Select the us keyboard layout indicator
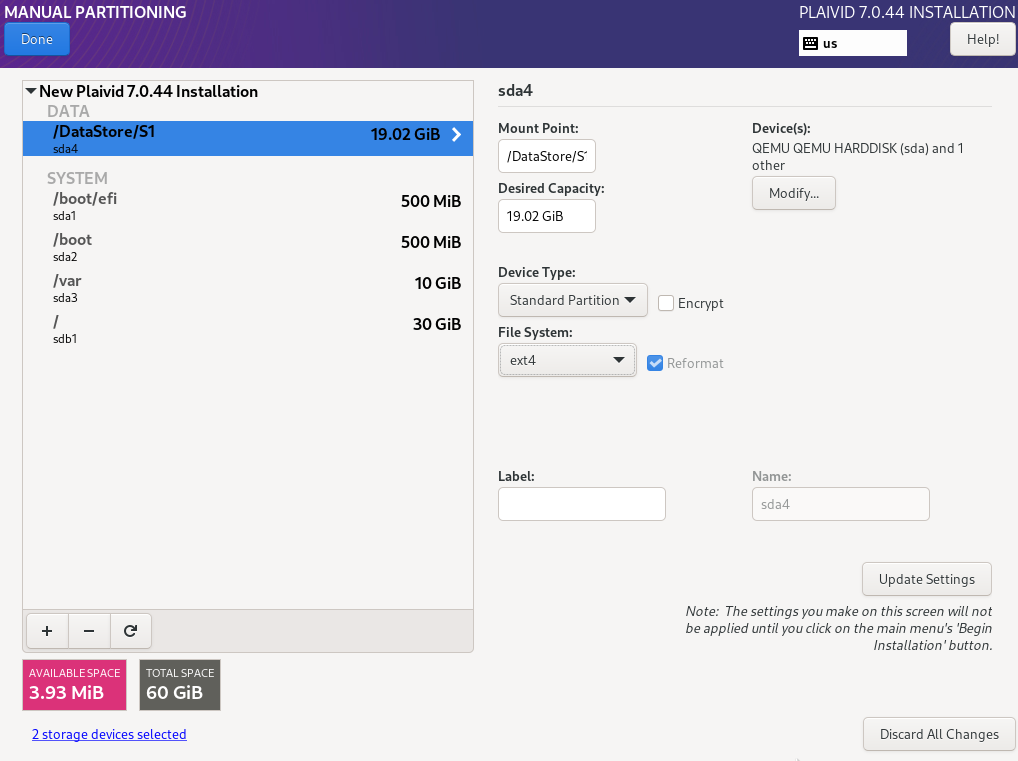Screen dimensions: 1018x761 852,44
